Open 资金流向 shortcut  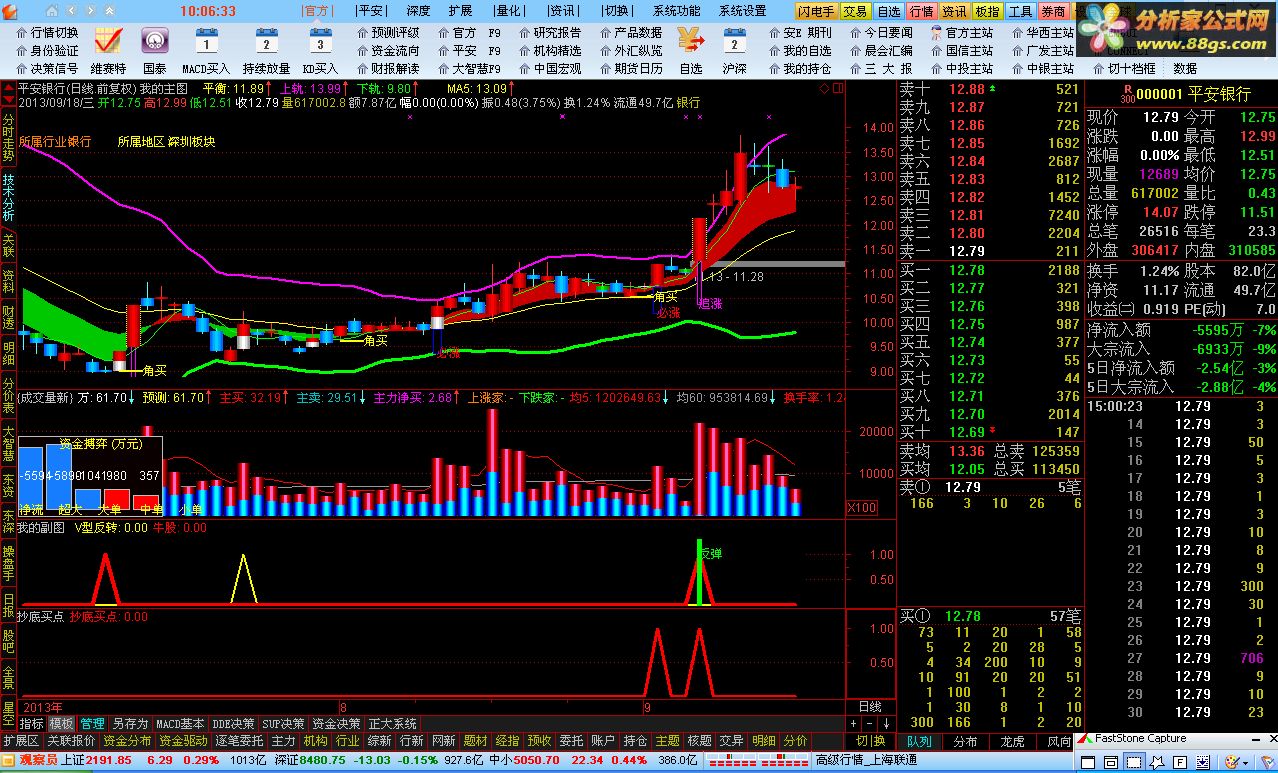point(387,51)
